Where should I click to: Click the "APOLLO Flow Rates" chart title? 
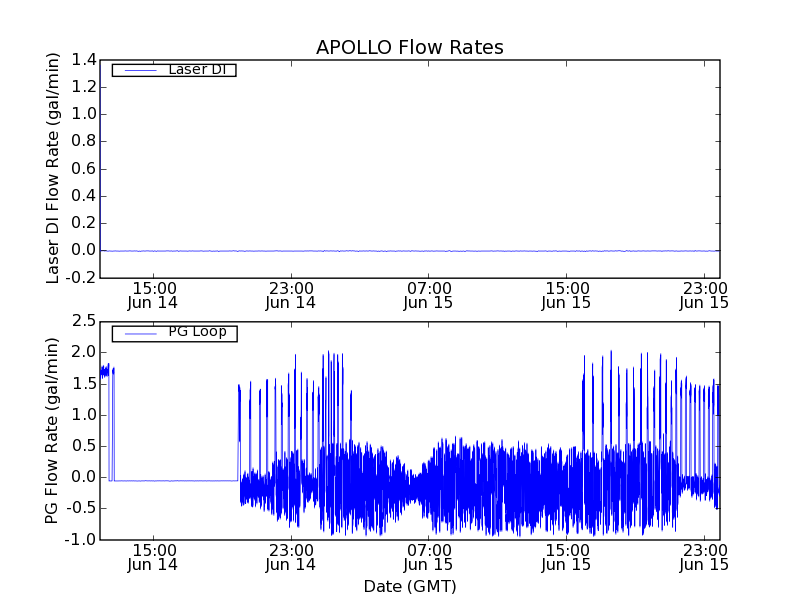[409, 47]
